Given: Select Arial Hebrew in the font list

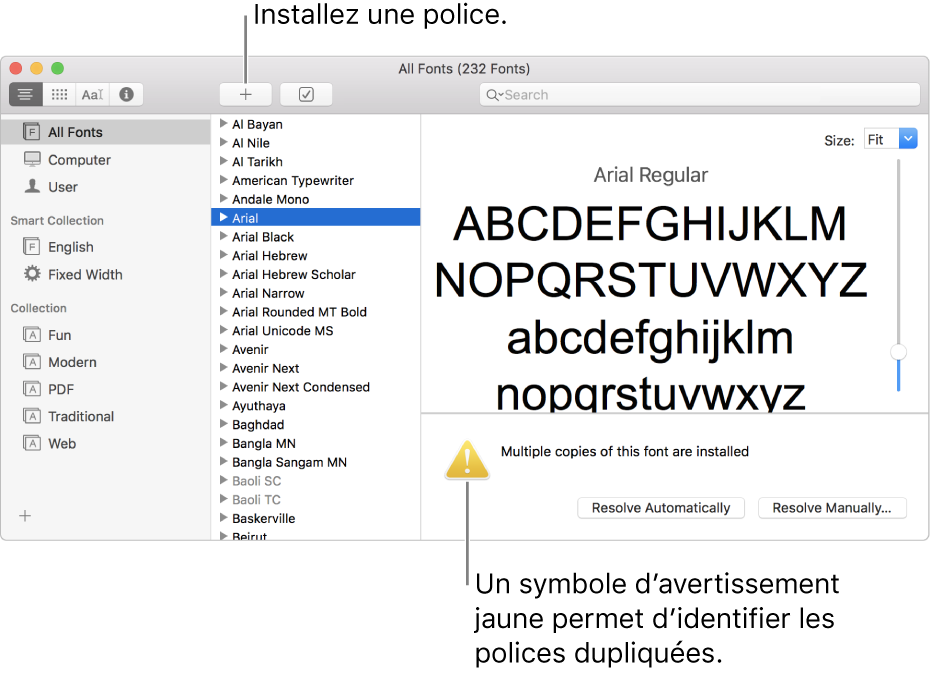Looking at the screenshot, I should tap(316, 256).
